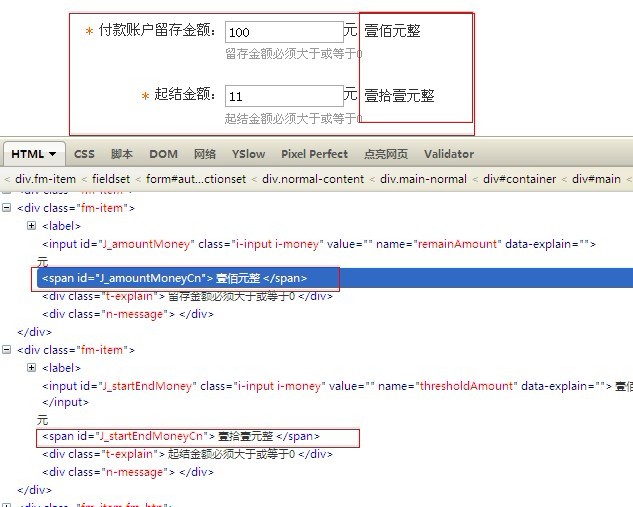Switch to the DOM tab
The width and height of the screenshot is (633, 507).
point(163,154)
